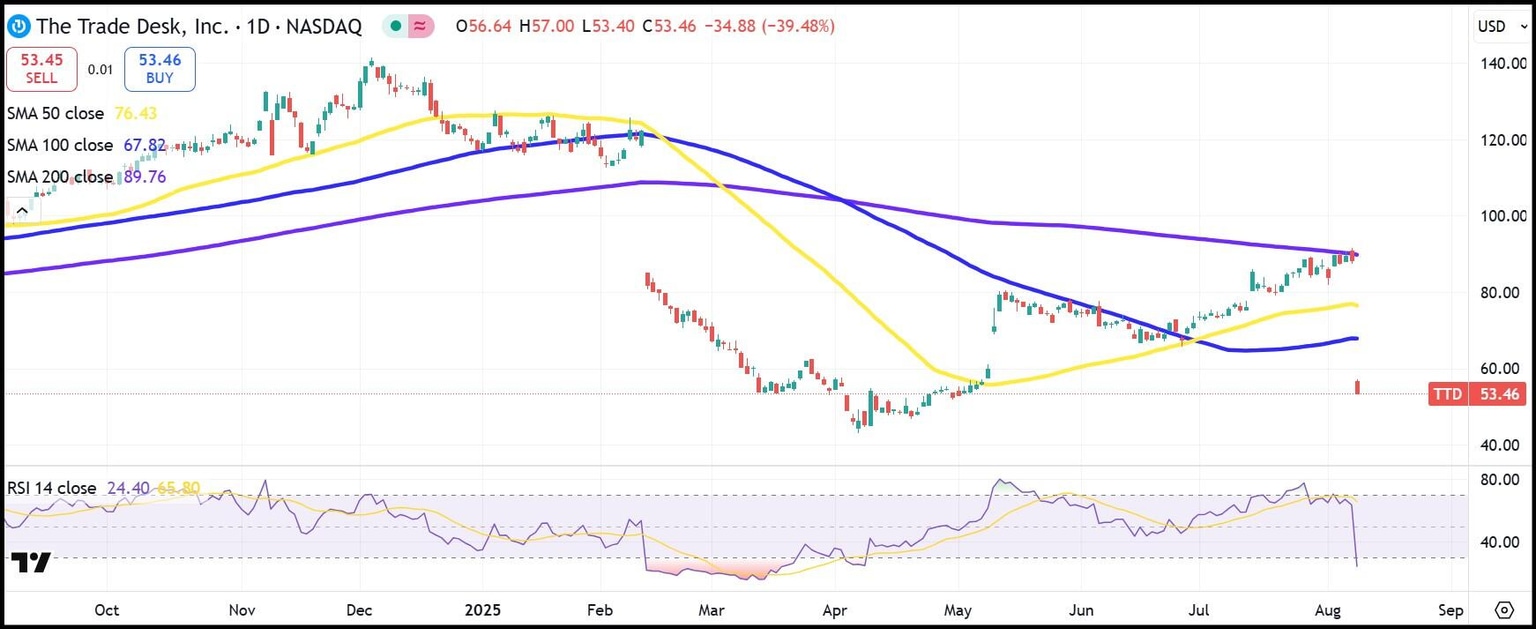Click NASDAQ in the symbol title
The image size is (1536, 629).
(x=324, y=26)
